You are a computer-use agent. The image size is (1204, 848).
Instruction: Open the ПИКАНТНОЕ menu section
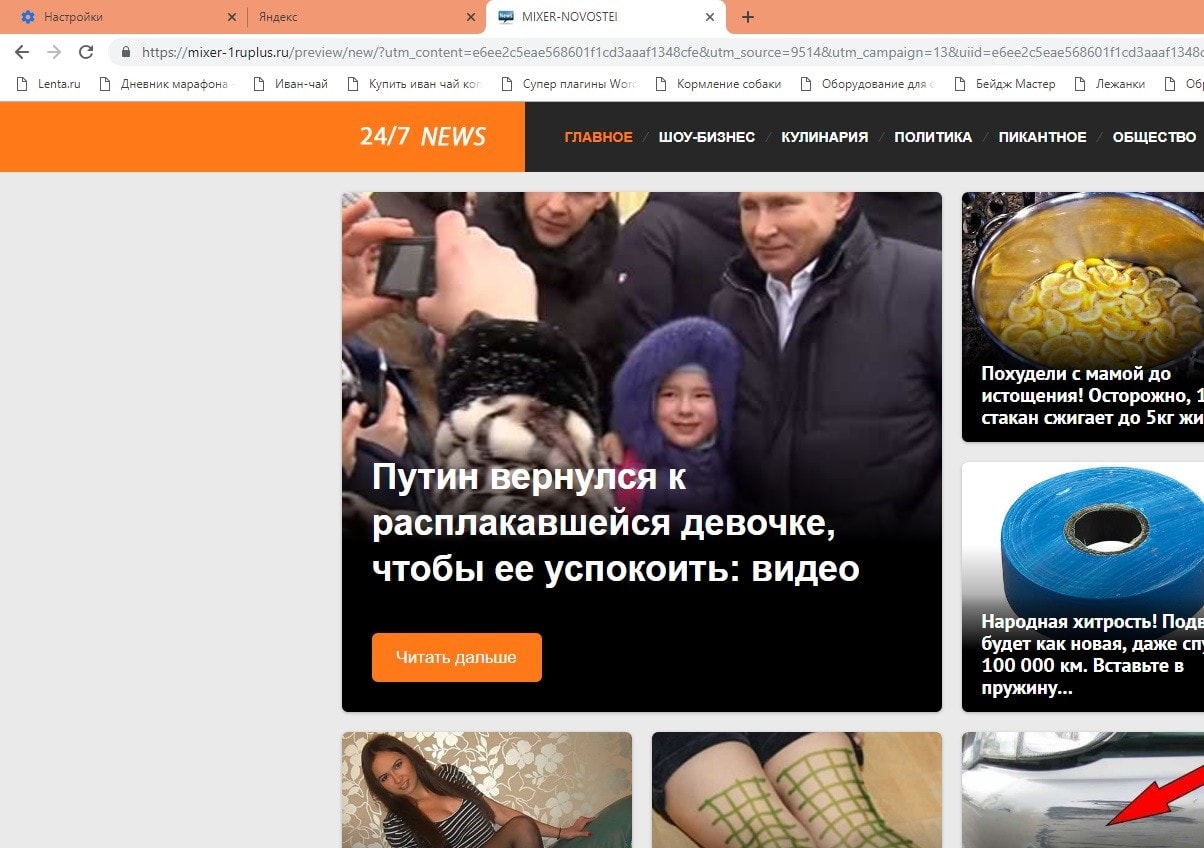click(x=1042, y=137)
